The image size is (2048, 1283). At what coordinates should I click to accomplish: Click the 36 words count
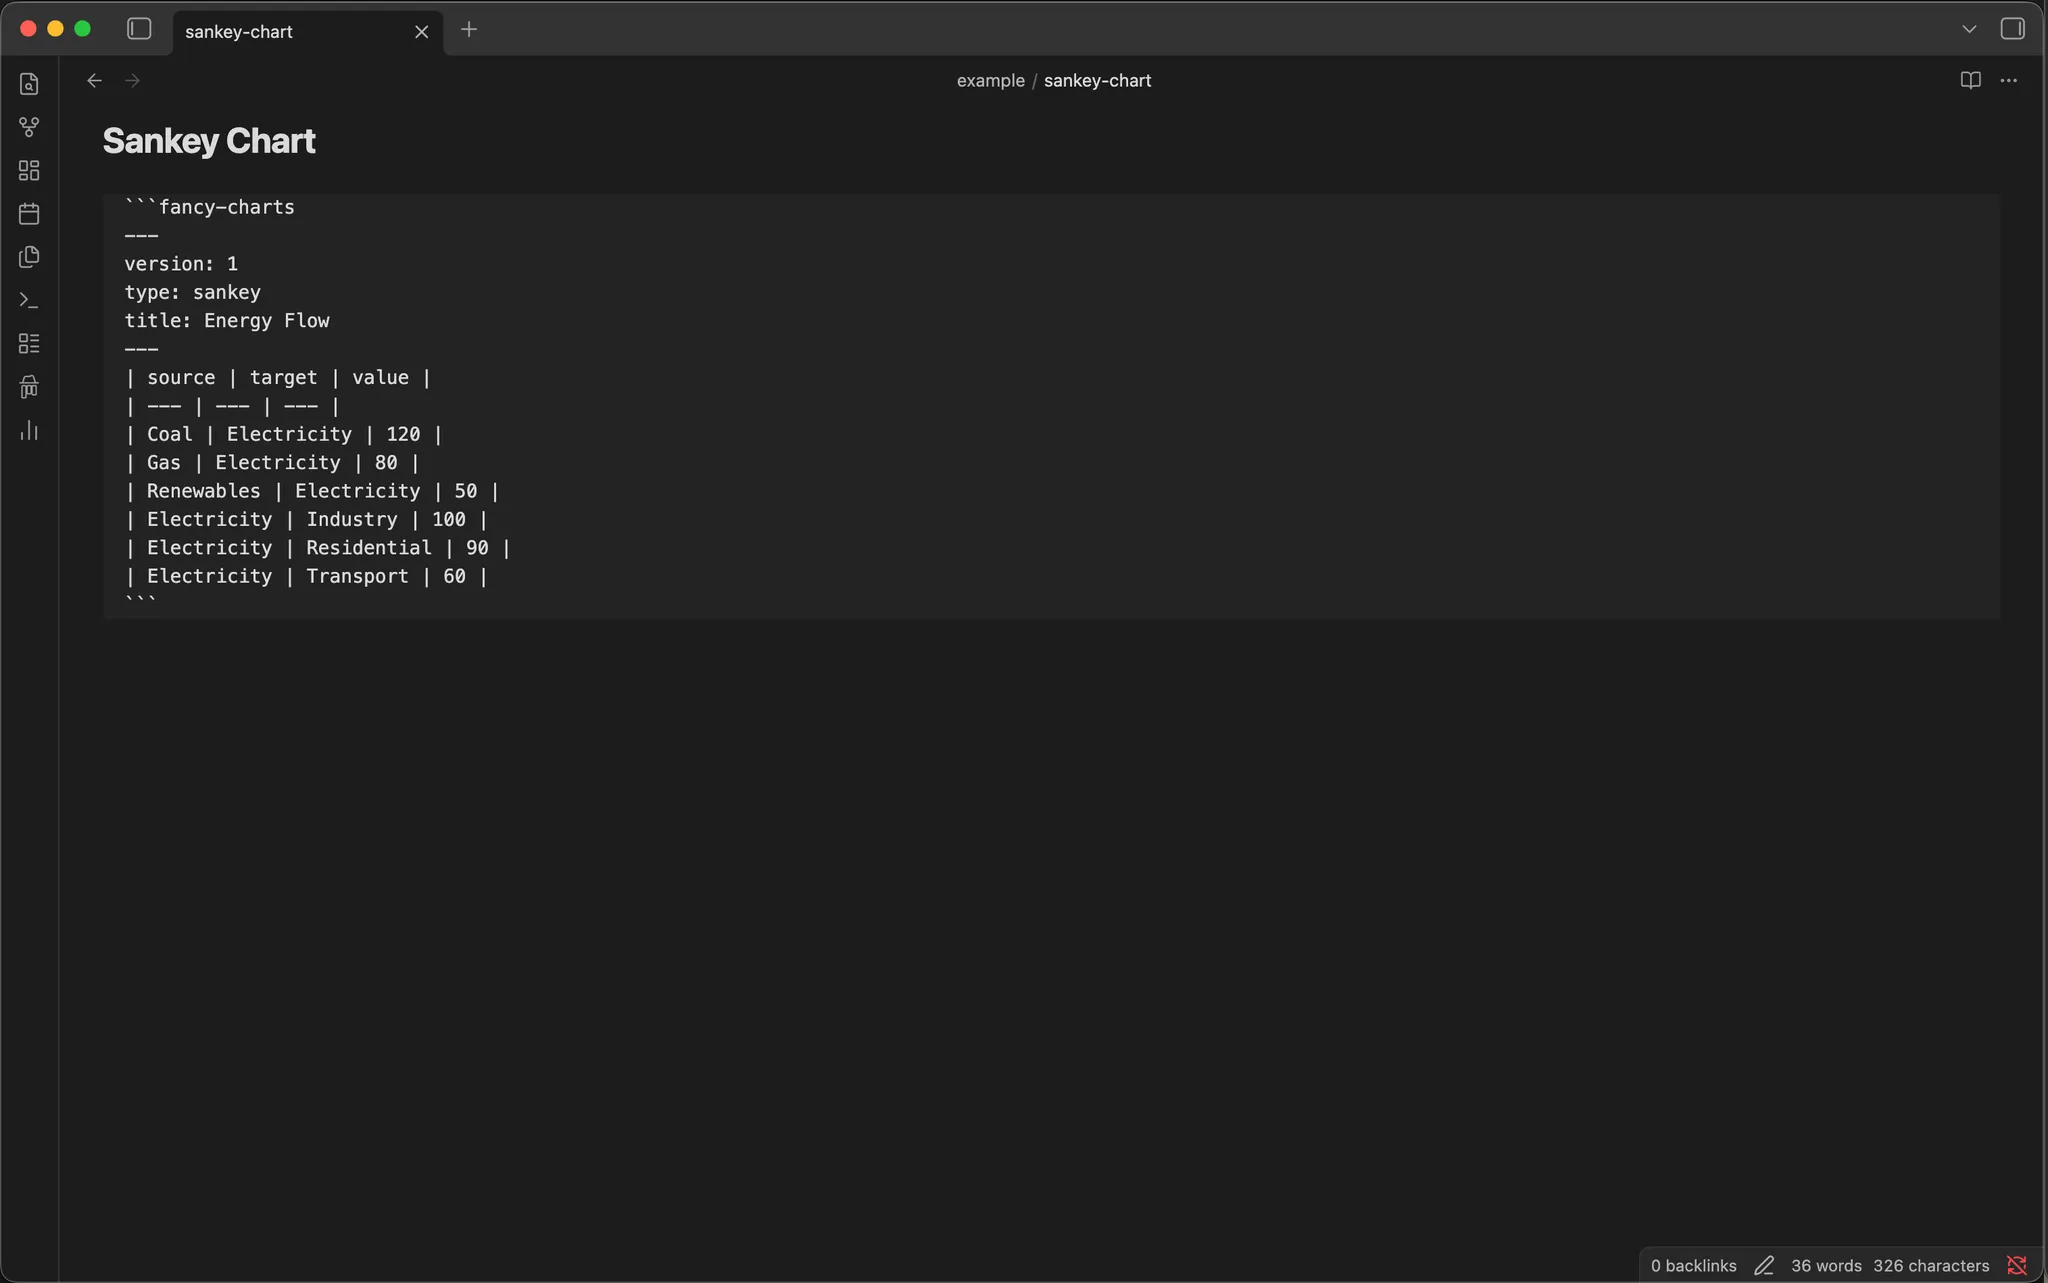1826,1266
